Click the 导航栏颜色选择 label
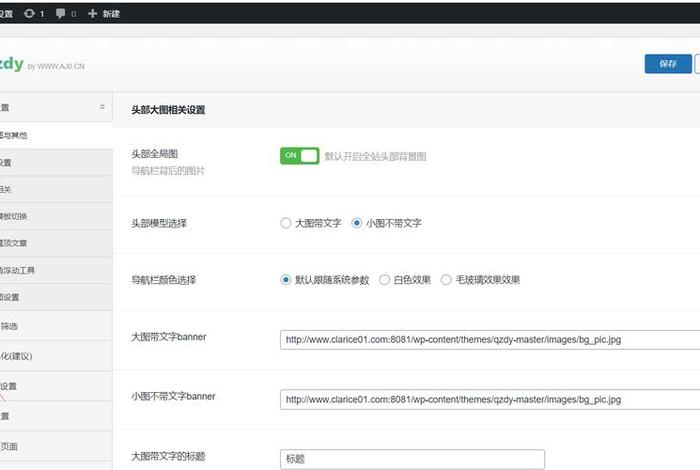 pyautogui.click(x=163, y=280)
